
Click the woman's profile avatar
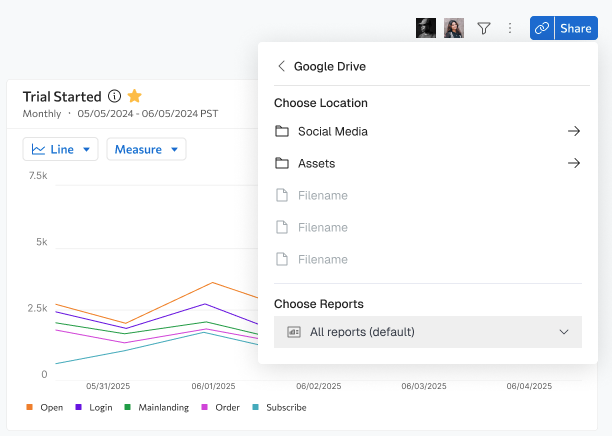[454, 28]
